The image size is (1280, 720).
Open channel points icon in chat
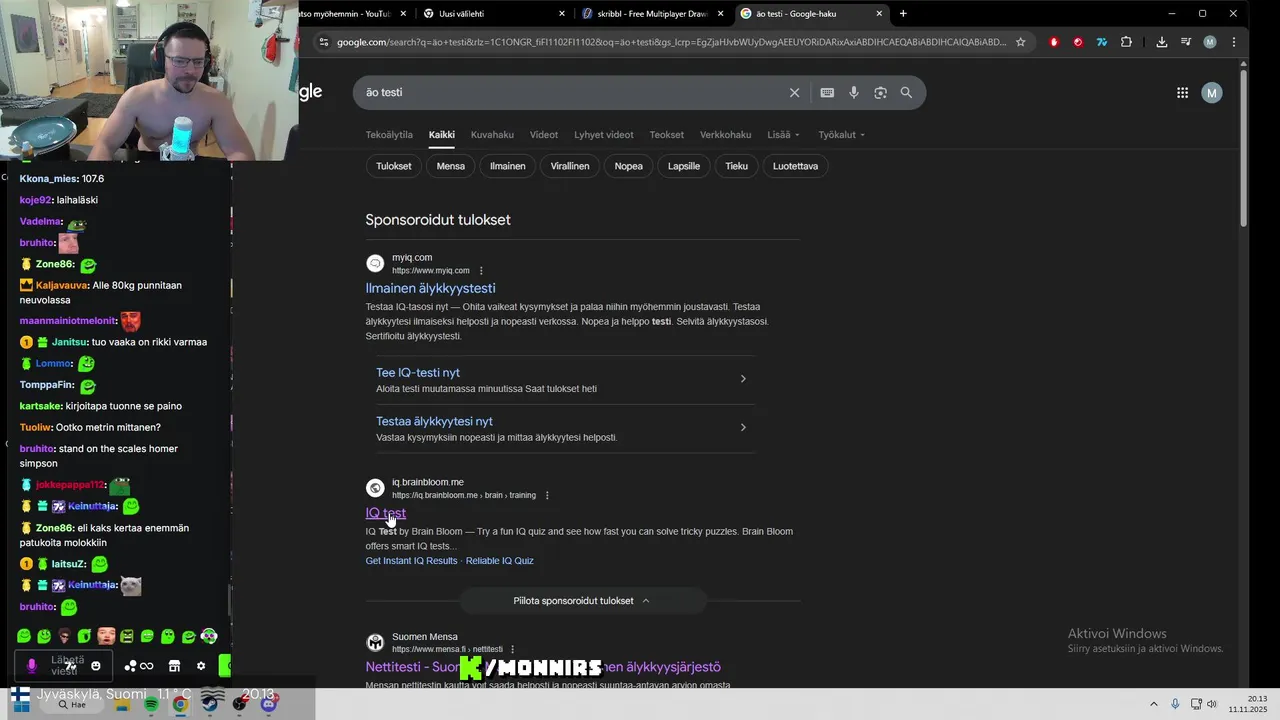139,666
